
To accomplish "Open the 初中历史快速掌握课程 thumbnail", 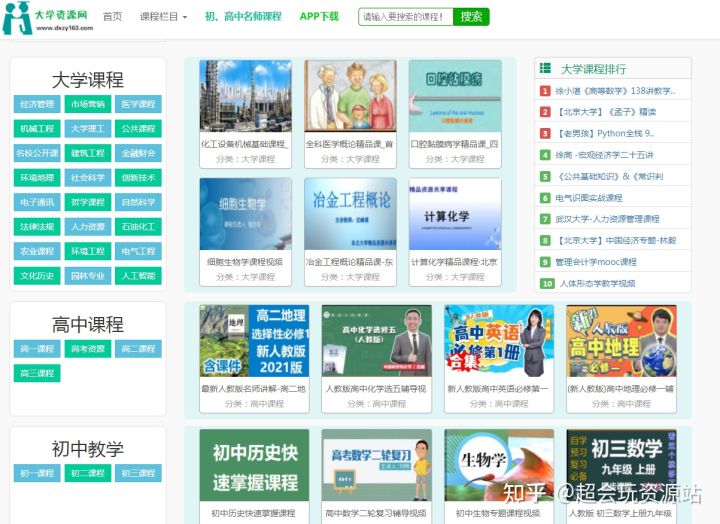I will [x=254, y=466].
